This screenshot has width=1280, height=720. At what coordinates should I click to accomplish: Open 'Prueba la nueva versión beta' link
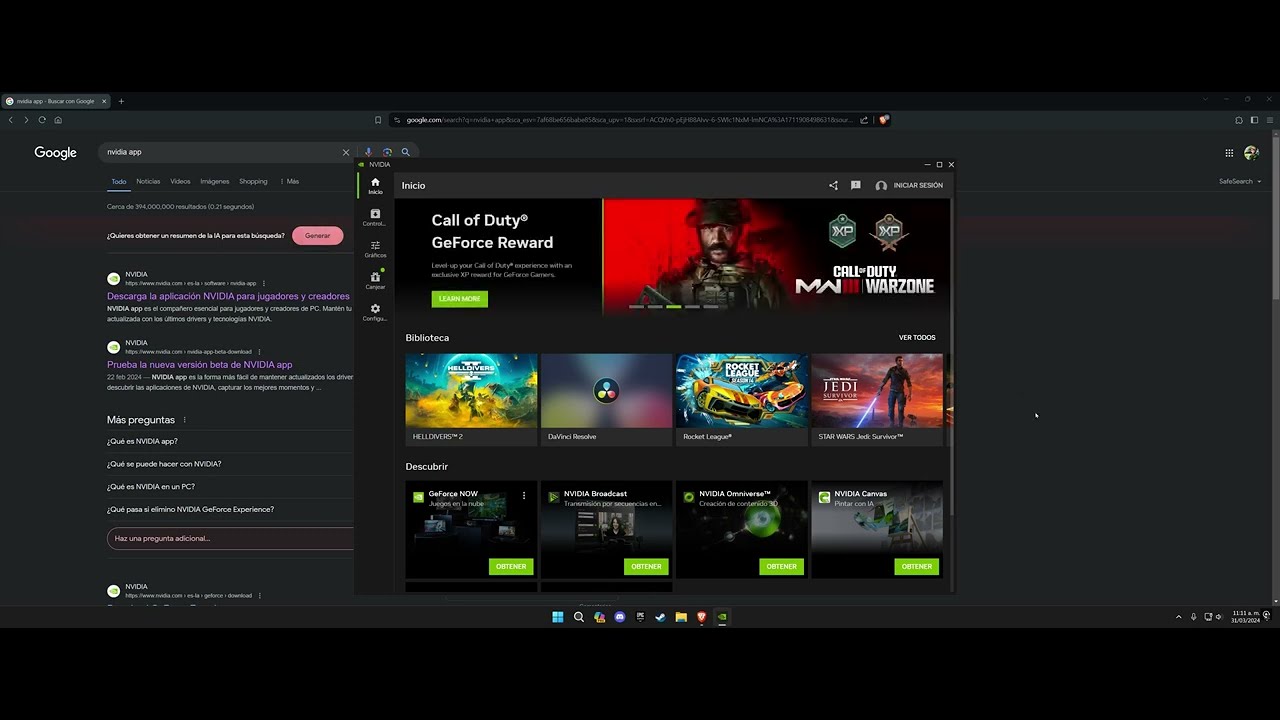point(200,365)
